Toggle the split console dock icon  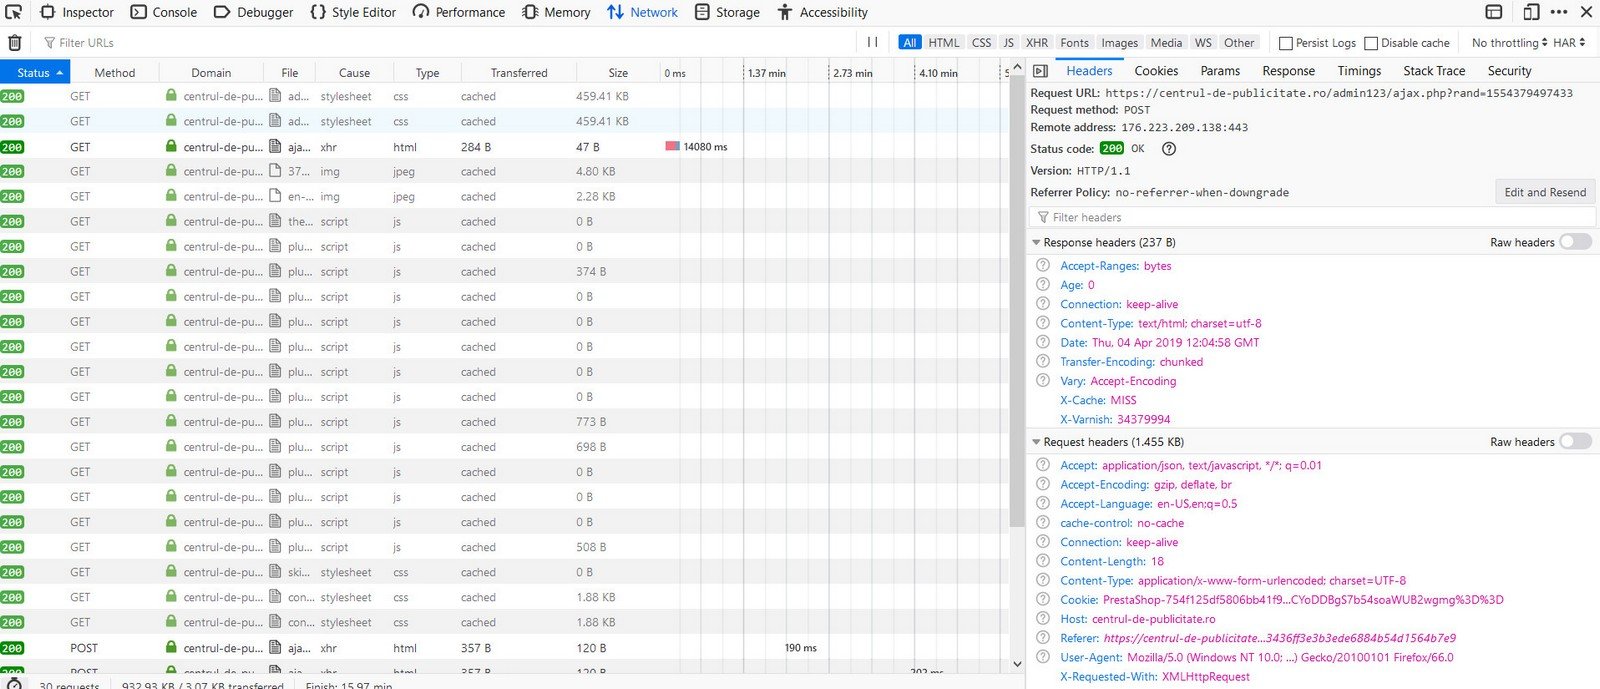1494,12
